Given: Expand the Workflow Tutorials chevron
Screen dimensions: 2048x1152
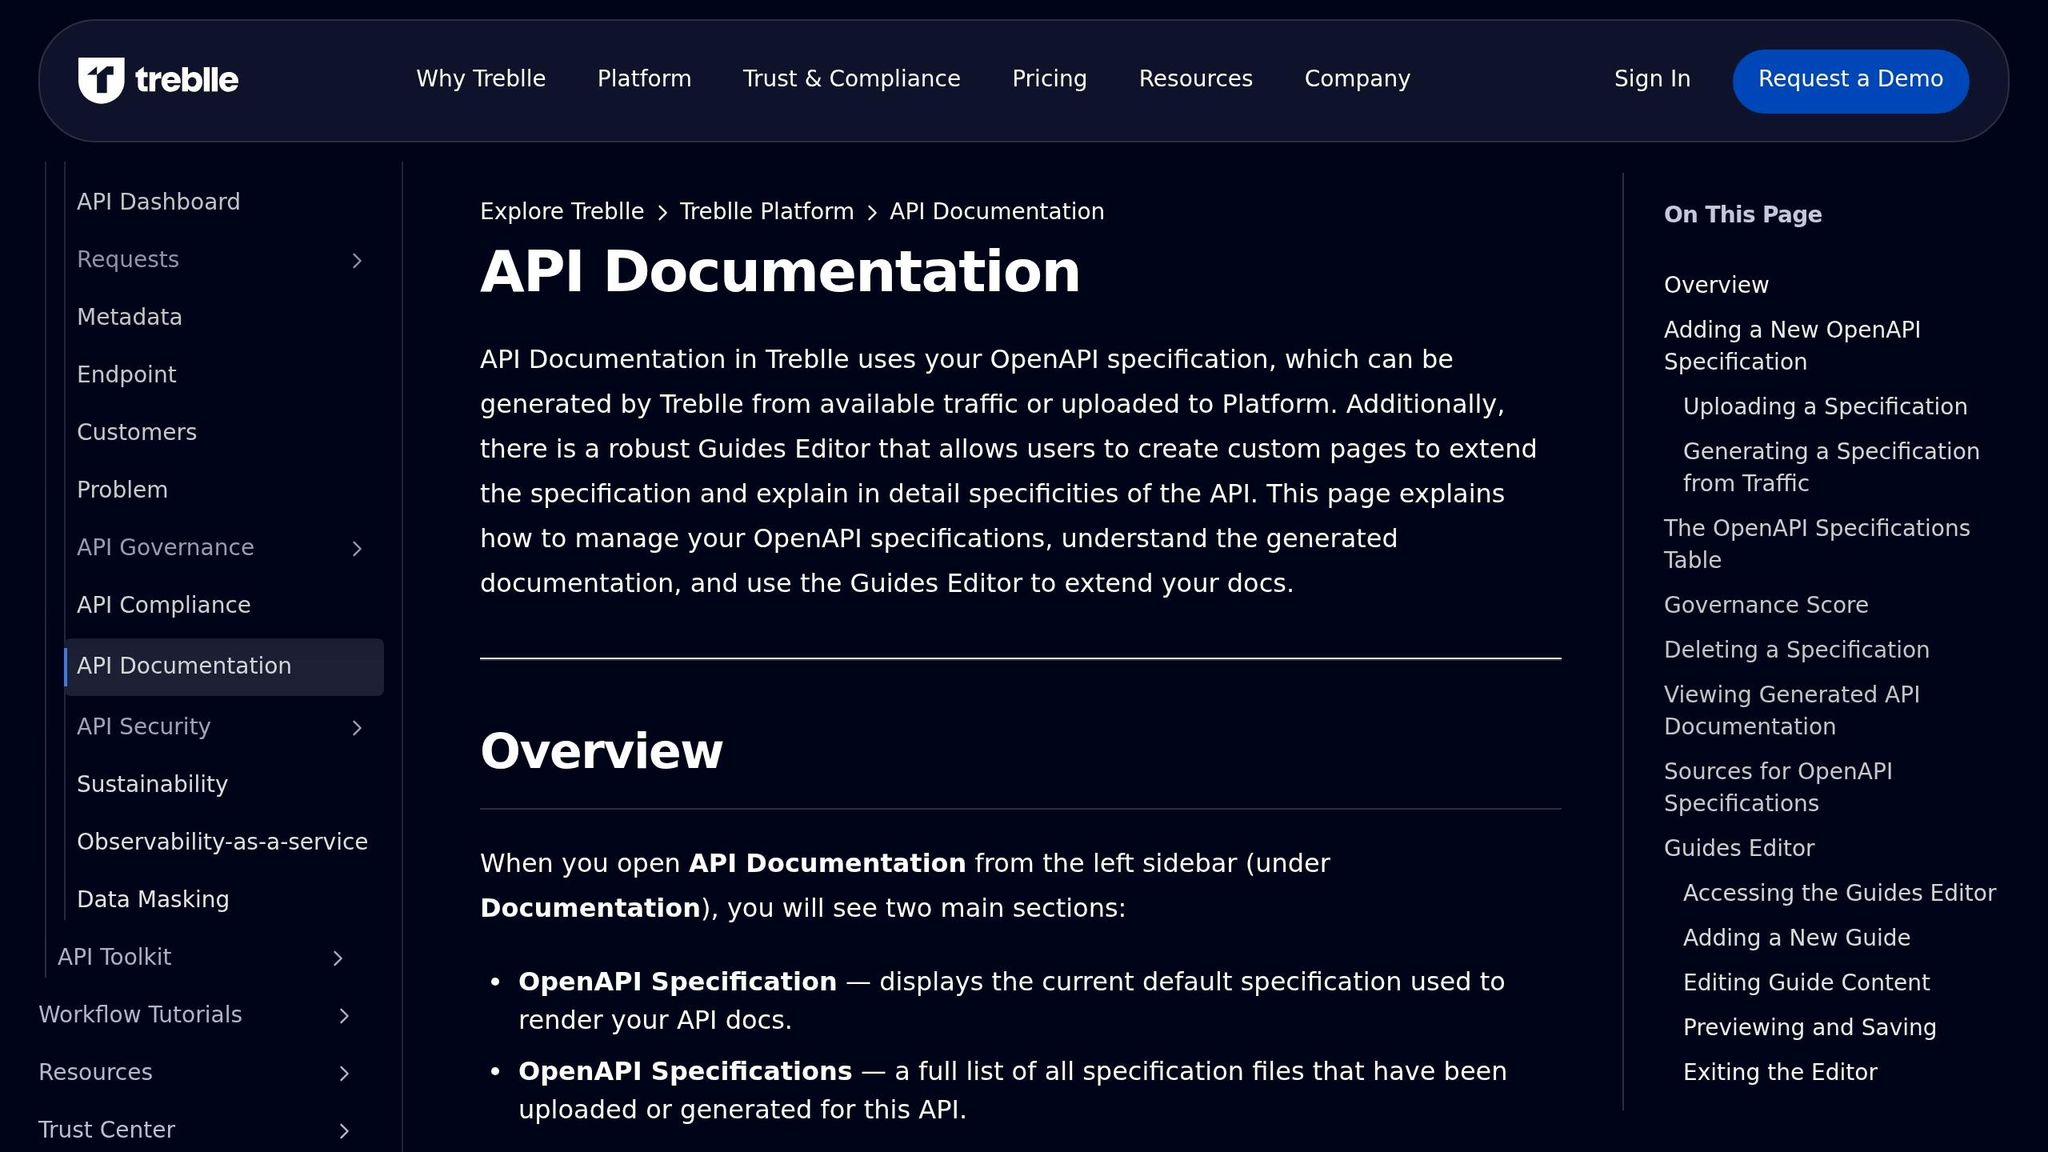Looking at the screenshot, I should pos(344,1016).
